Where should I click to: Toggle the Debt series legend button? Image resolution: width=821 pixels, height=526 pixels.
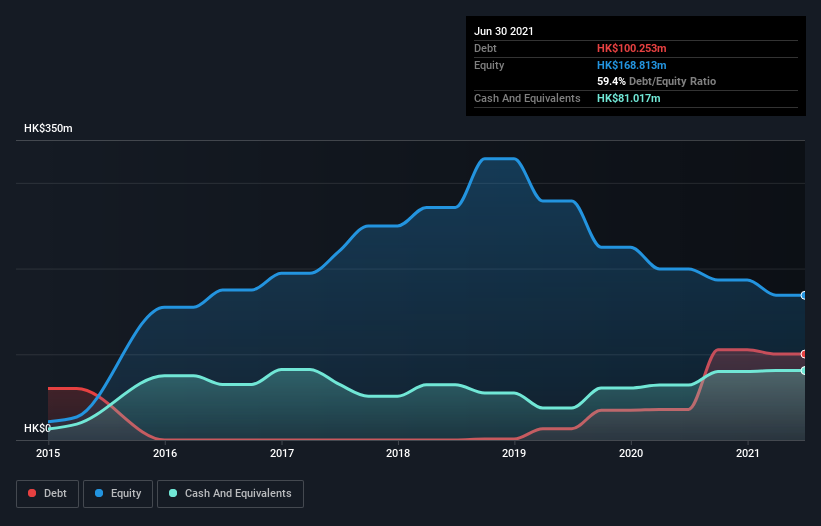tap(48, 494)
